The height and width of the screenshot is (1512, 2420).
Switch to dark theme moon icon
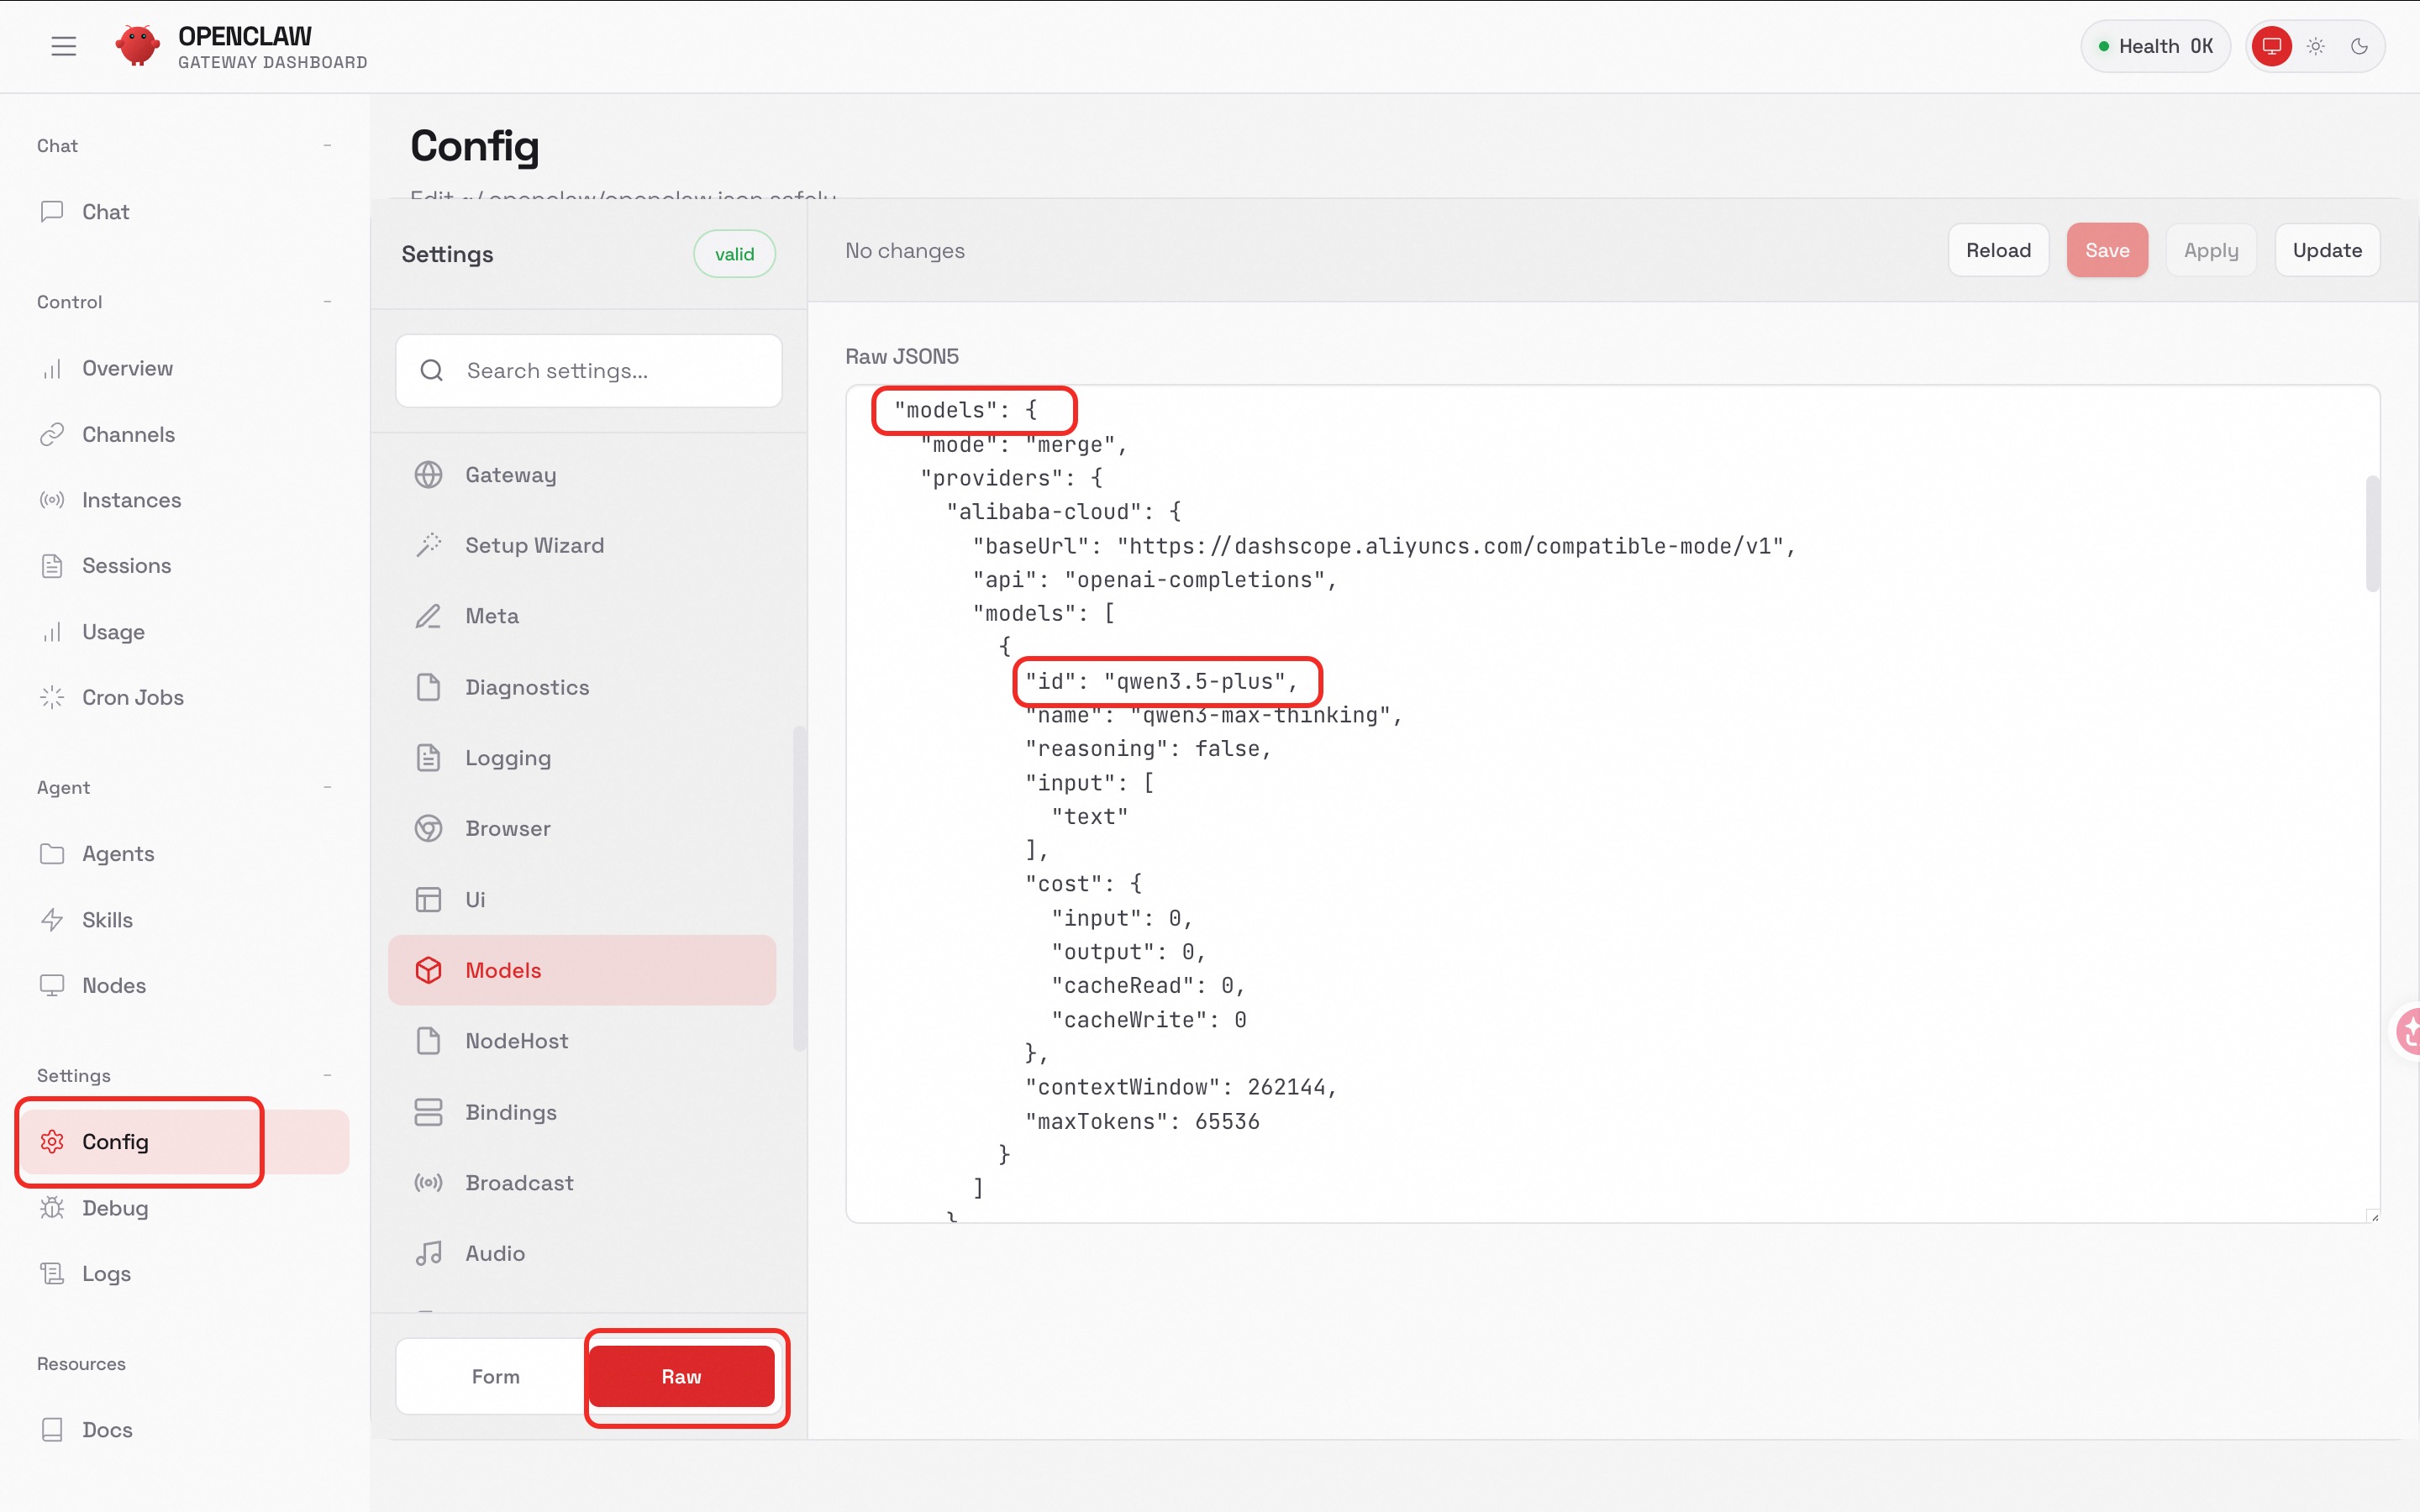pos(2359,46)
